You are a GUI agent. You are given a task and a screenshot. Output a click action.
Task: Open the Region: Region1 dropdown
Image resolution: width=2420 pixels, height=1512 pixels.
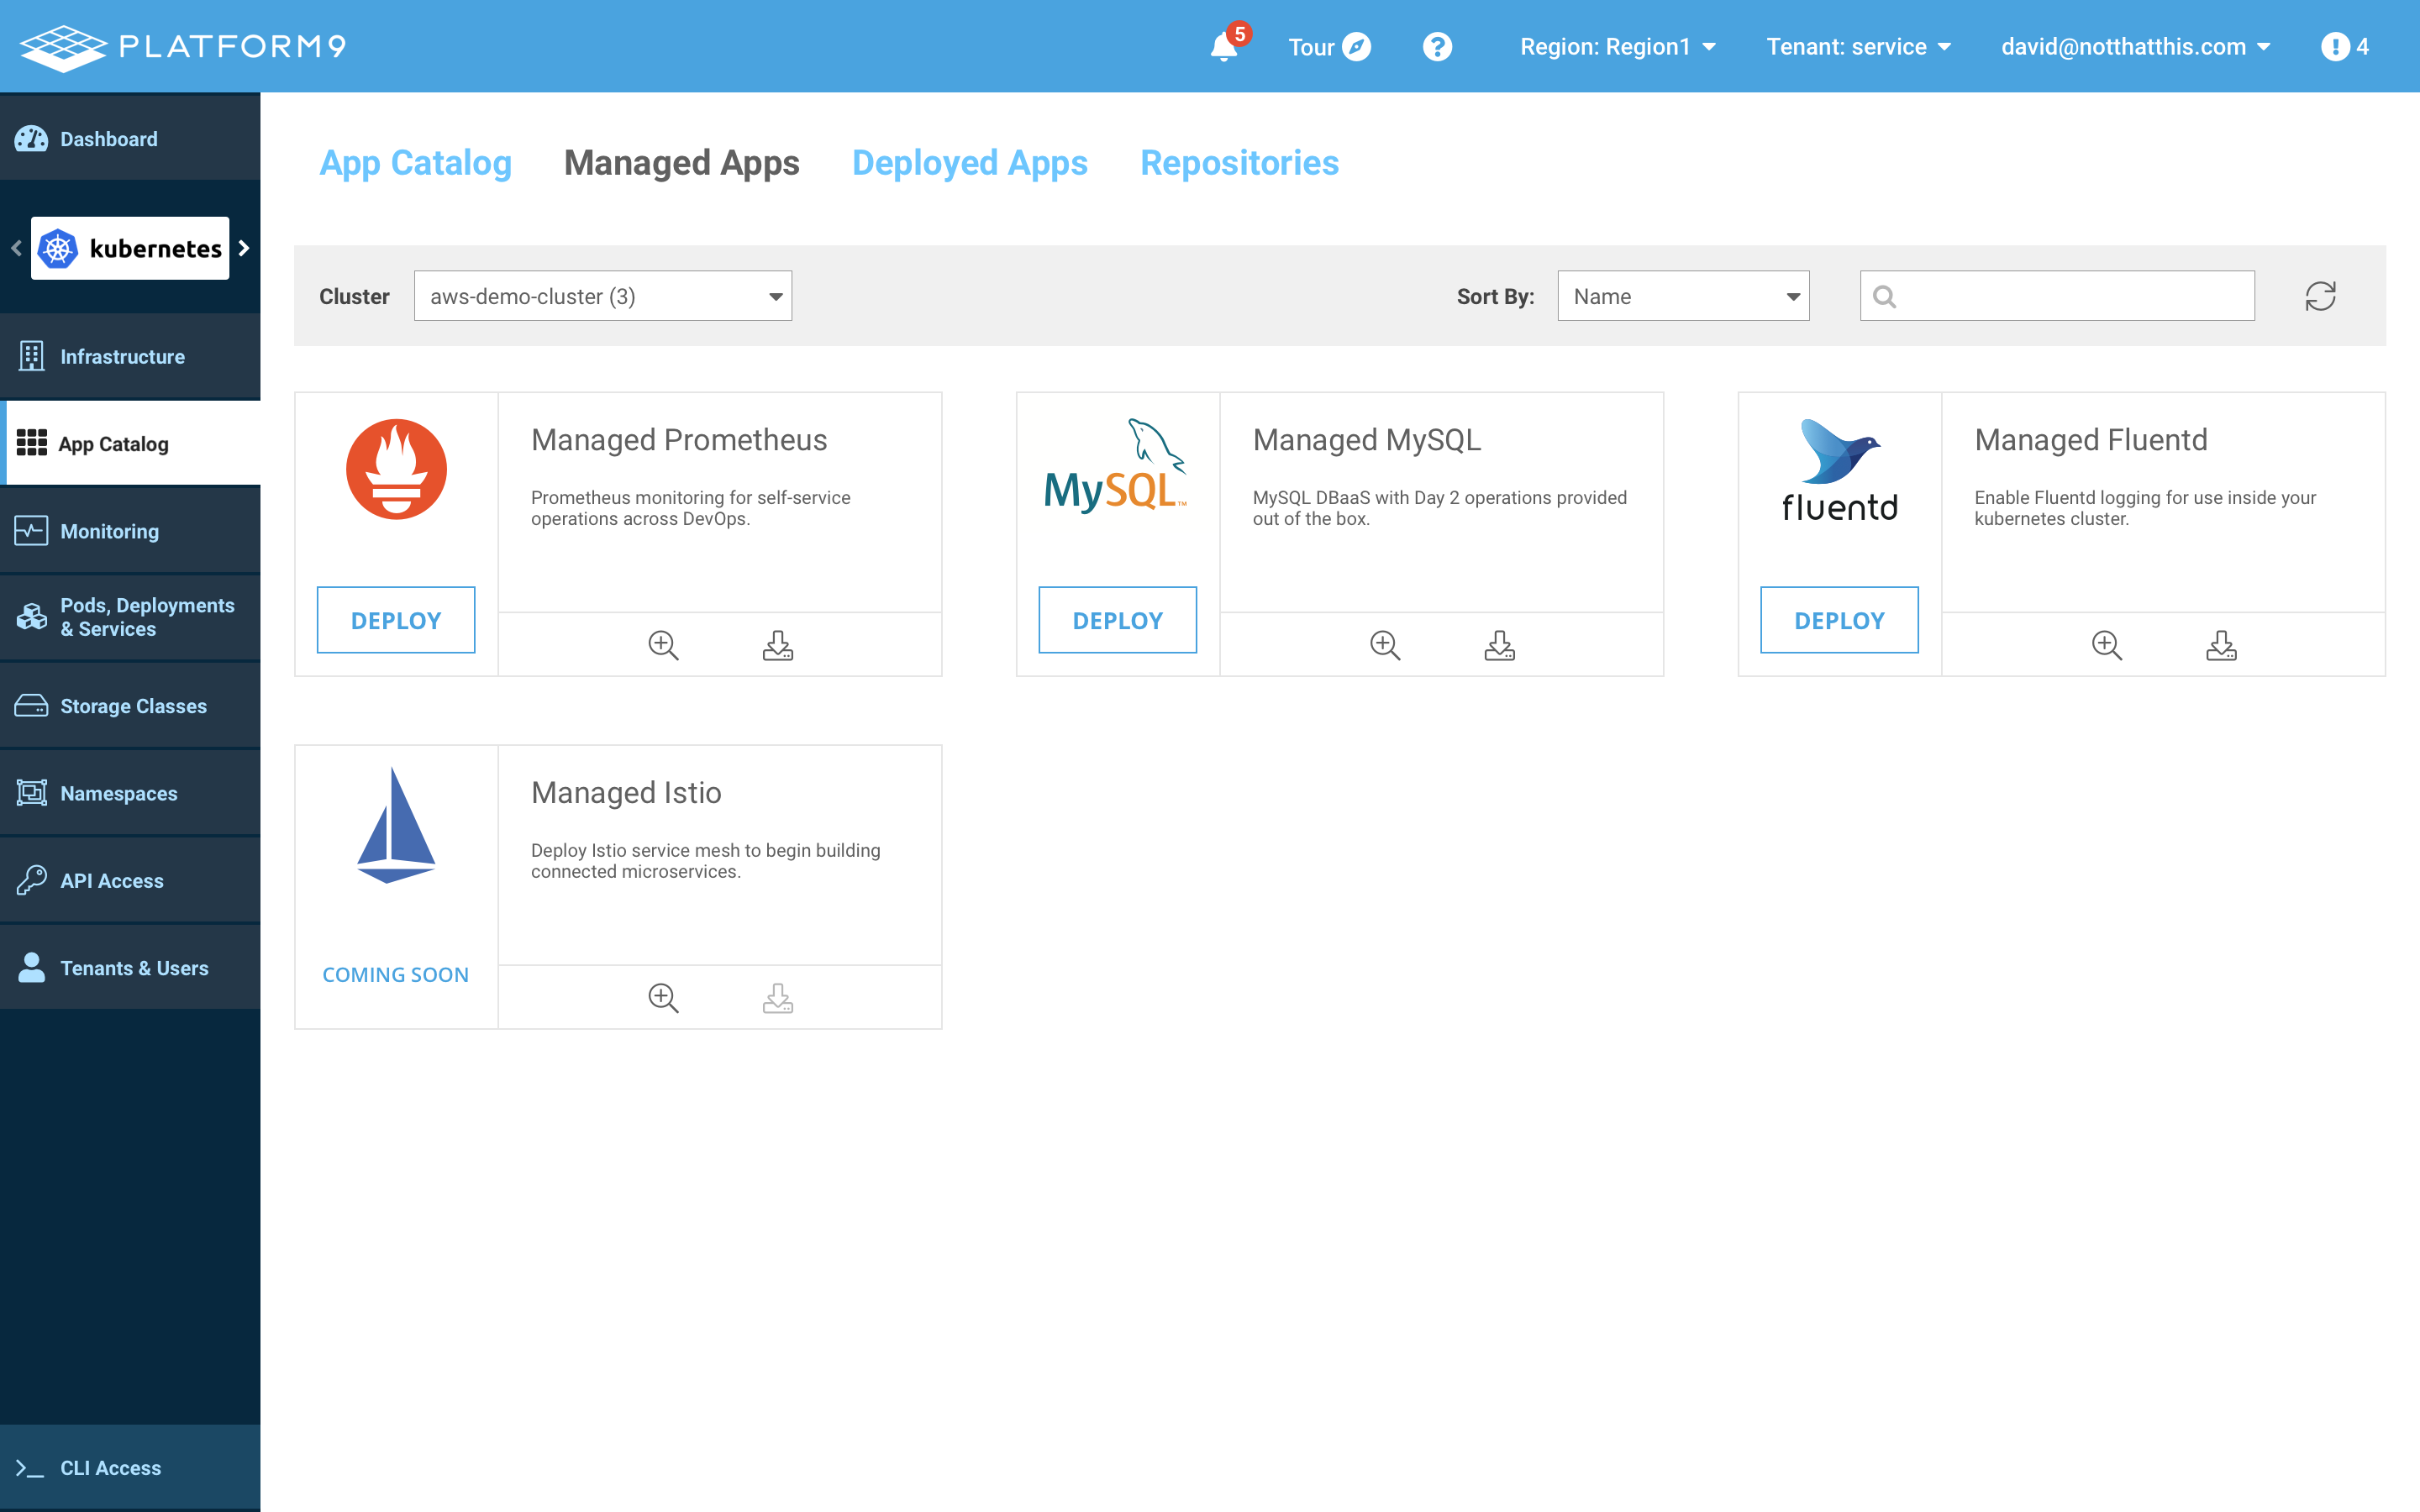pos(1618,46)
